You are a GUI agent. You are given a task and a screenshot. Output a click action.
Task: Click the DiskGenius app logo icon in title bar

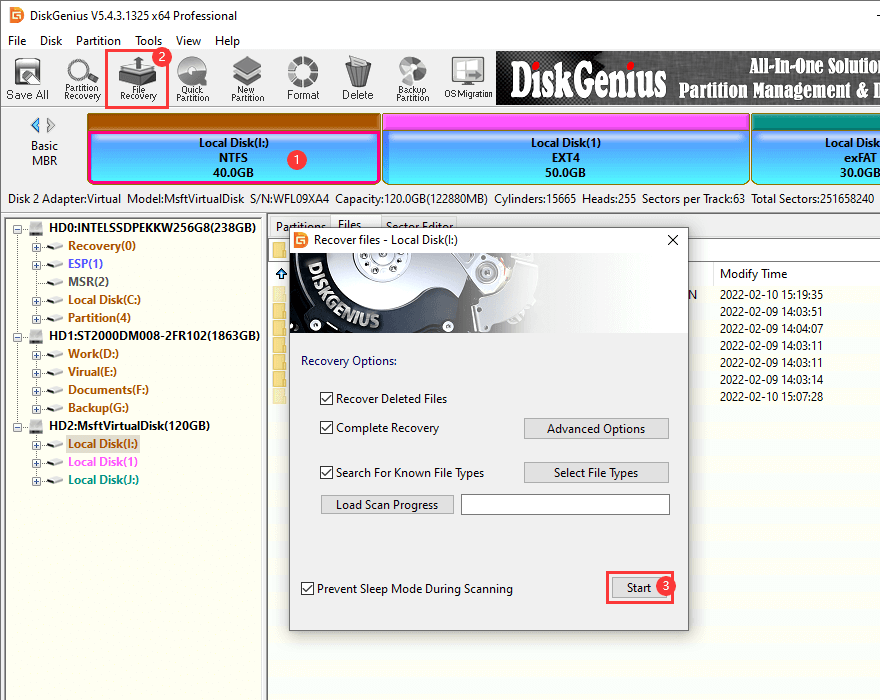point(16,15)
